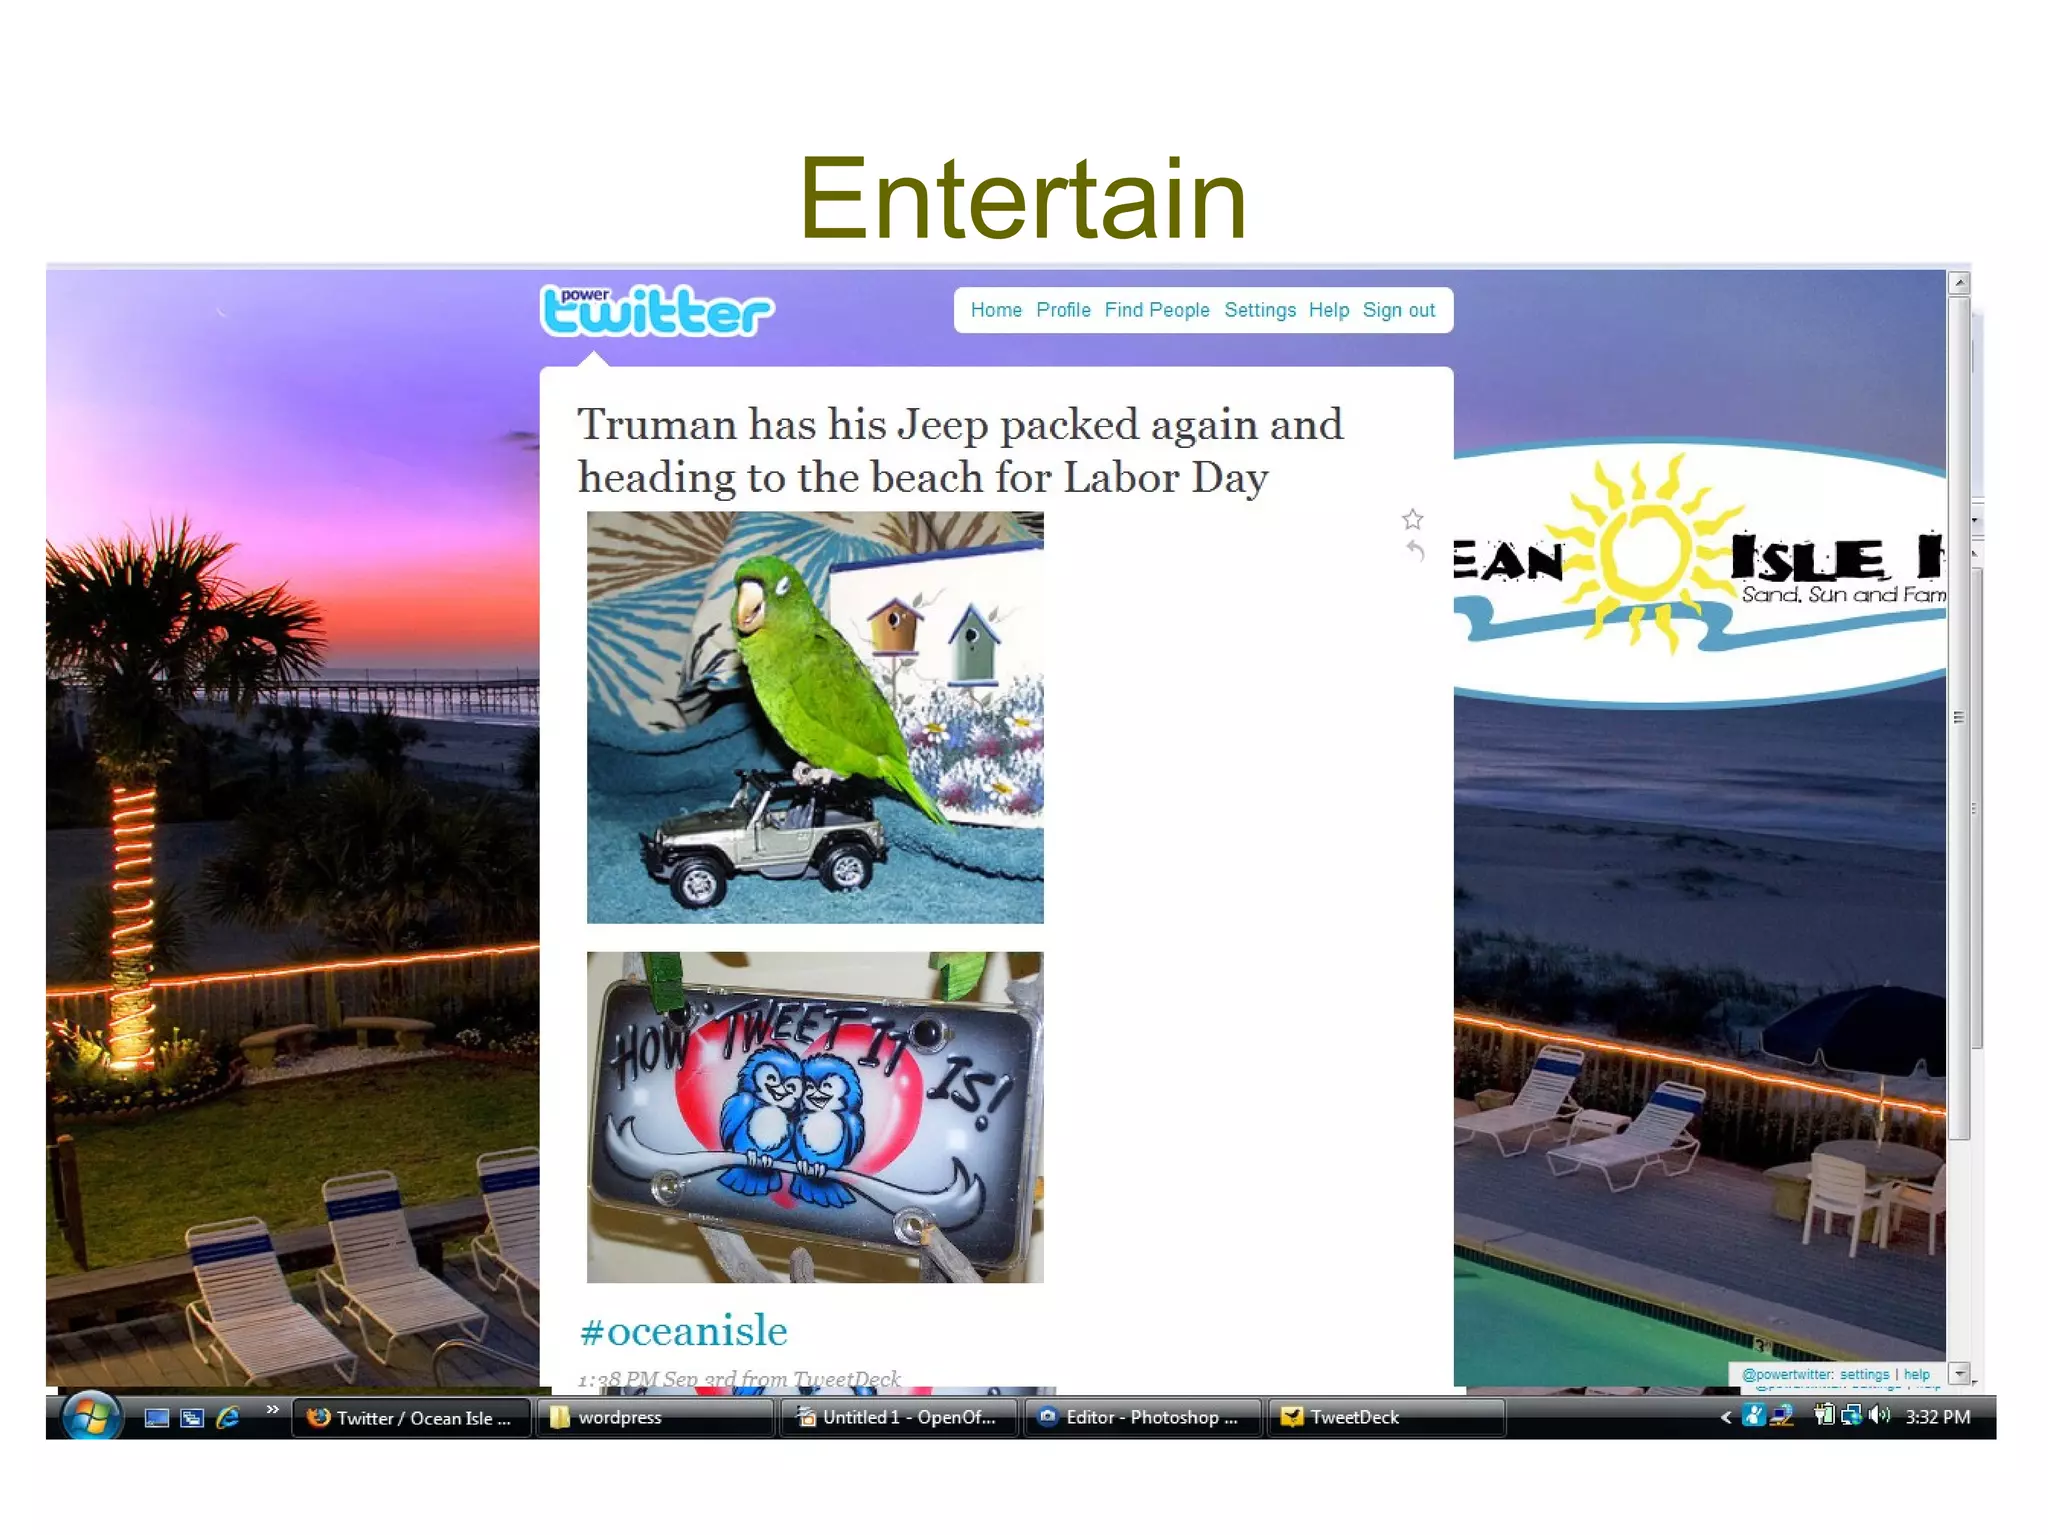The height and width of the screenshot is (1535, 2048).
Task: Launch Internet Explorer from quick launch
Action: tap(228, 1417)
